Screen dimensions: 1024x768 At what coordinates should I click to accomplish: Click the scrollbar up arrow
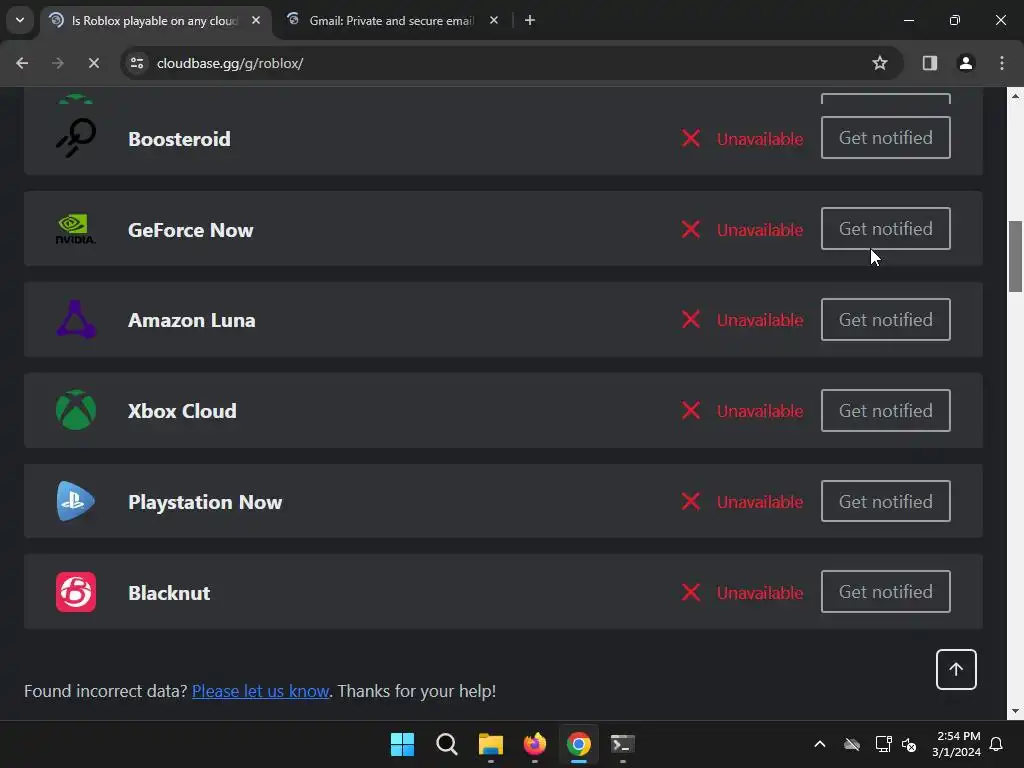pyautogui.click(x=1015, y=96)
